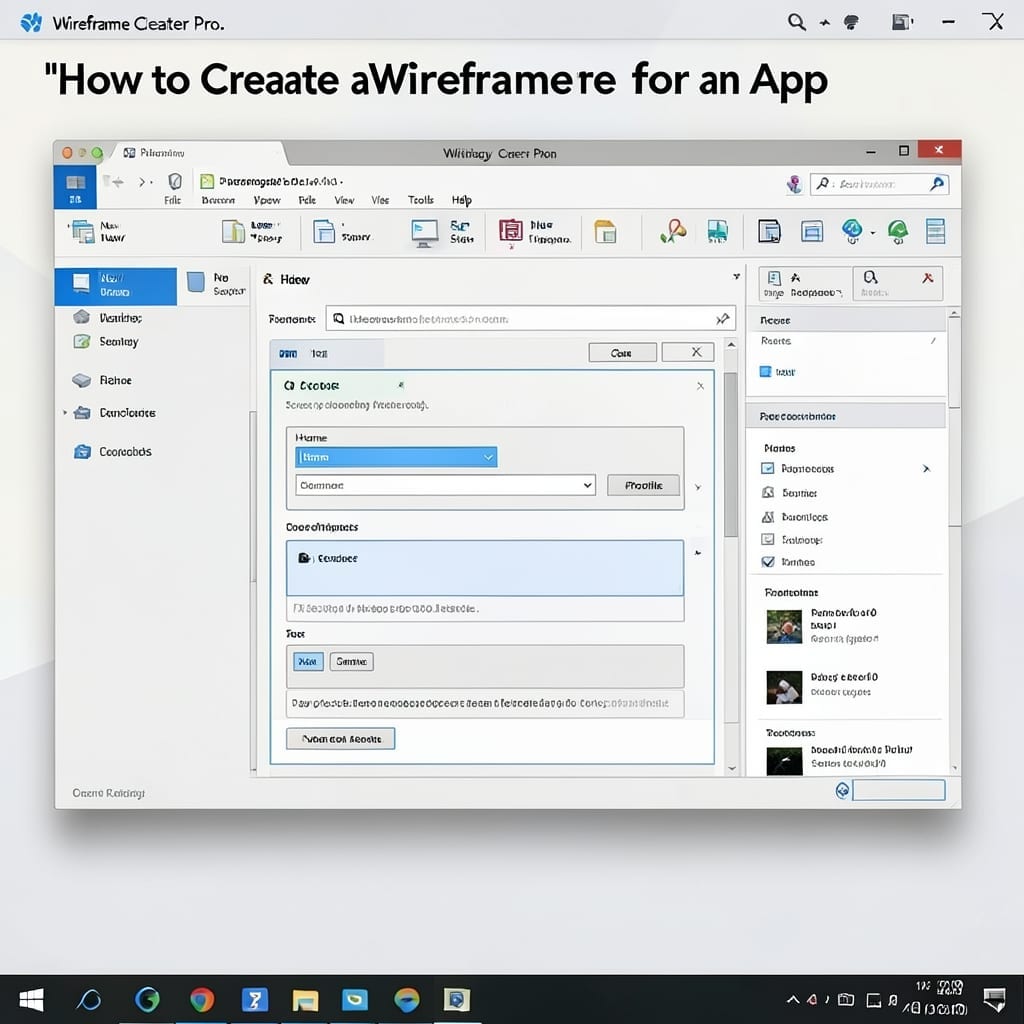Select the highlighted New item in the sidebar
The image size is (1024, 1024).
tap(116, 285)
